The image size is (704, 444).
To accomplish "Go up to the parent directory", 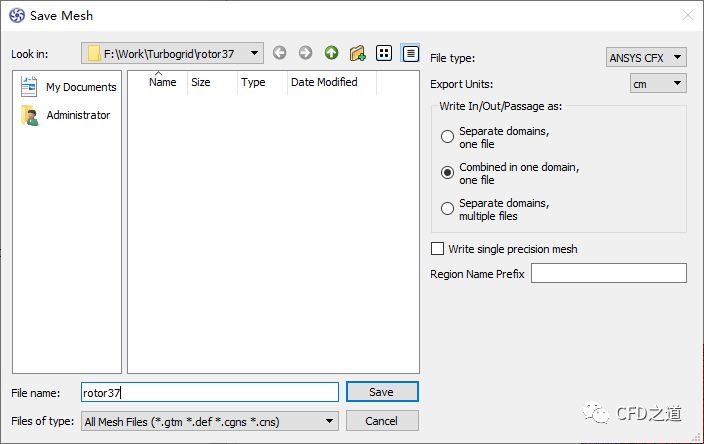I will point(331,53).
